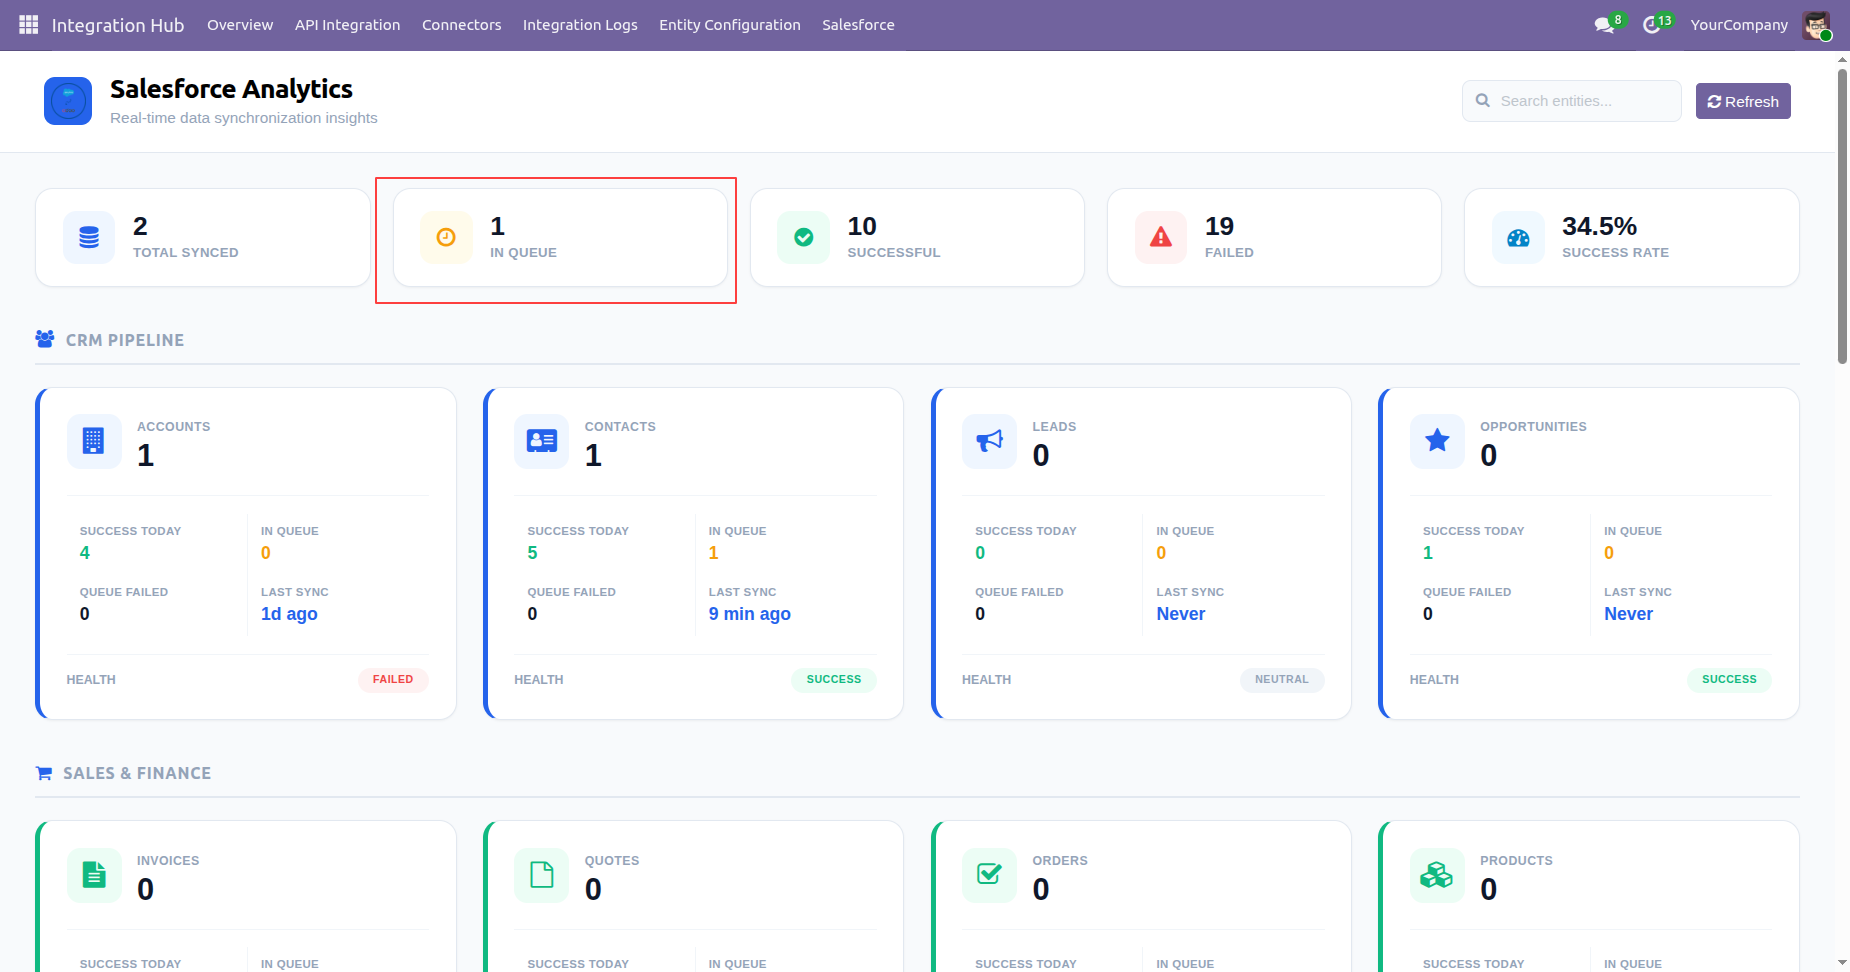Open the user avatar menu
Image resolution: width=1850 pixels, height=972 pixels.
pyautogui.click(x=1816, y=25)
